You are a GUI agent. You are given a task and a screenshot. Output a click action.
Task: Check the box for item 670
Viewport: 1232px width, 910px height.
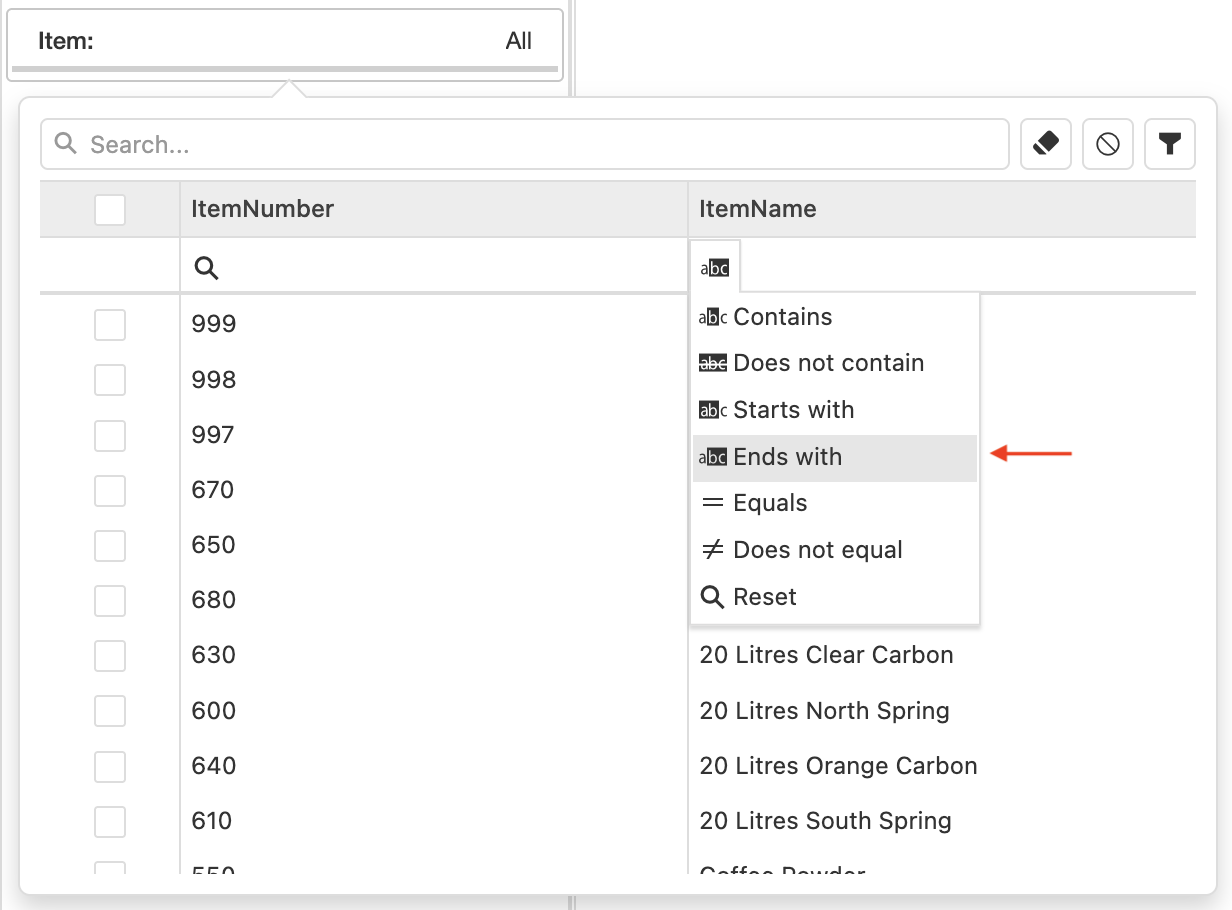(110, 491)
